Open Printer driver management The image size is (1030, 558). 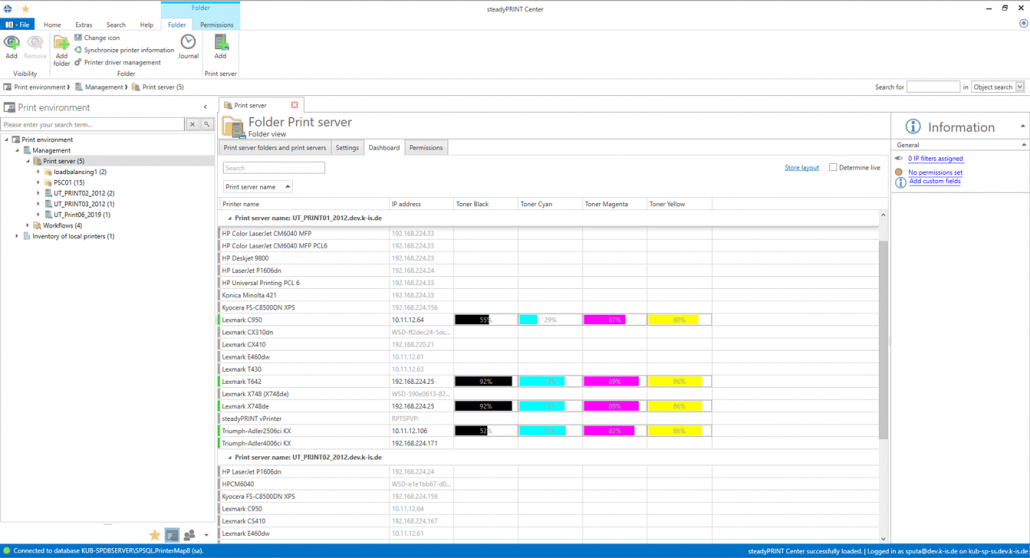tap(118, 62)
